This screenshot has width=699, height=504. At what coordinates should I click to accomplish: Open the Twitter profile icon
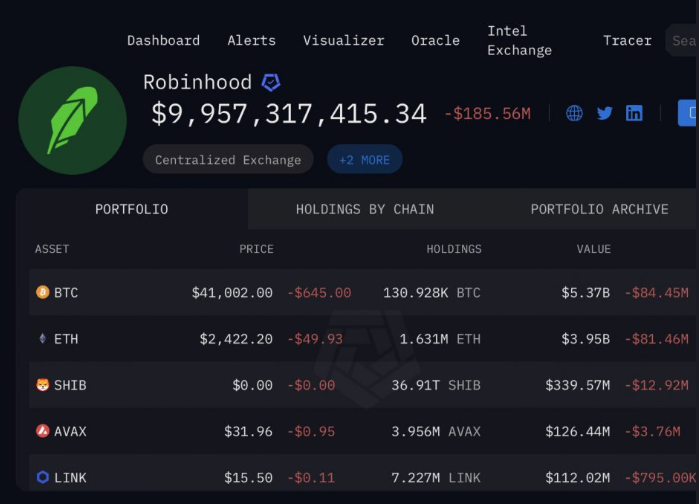[x=604, y=113]
